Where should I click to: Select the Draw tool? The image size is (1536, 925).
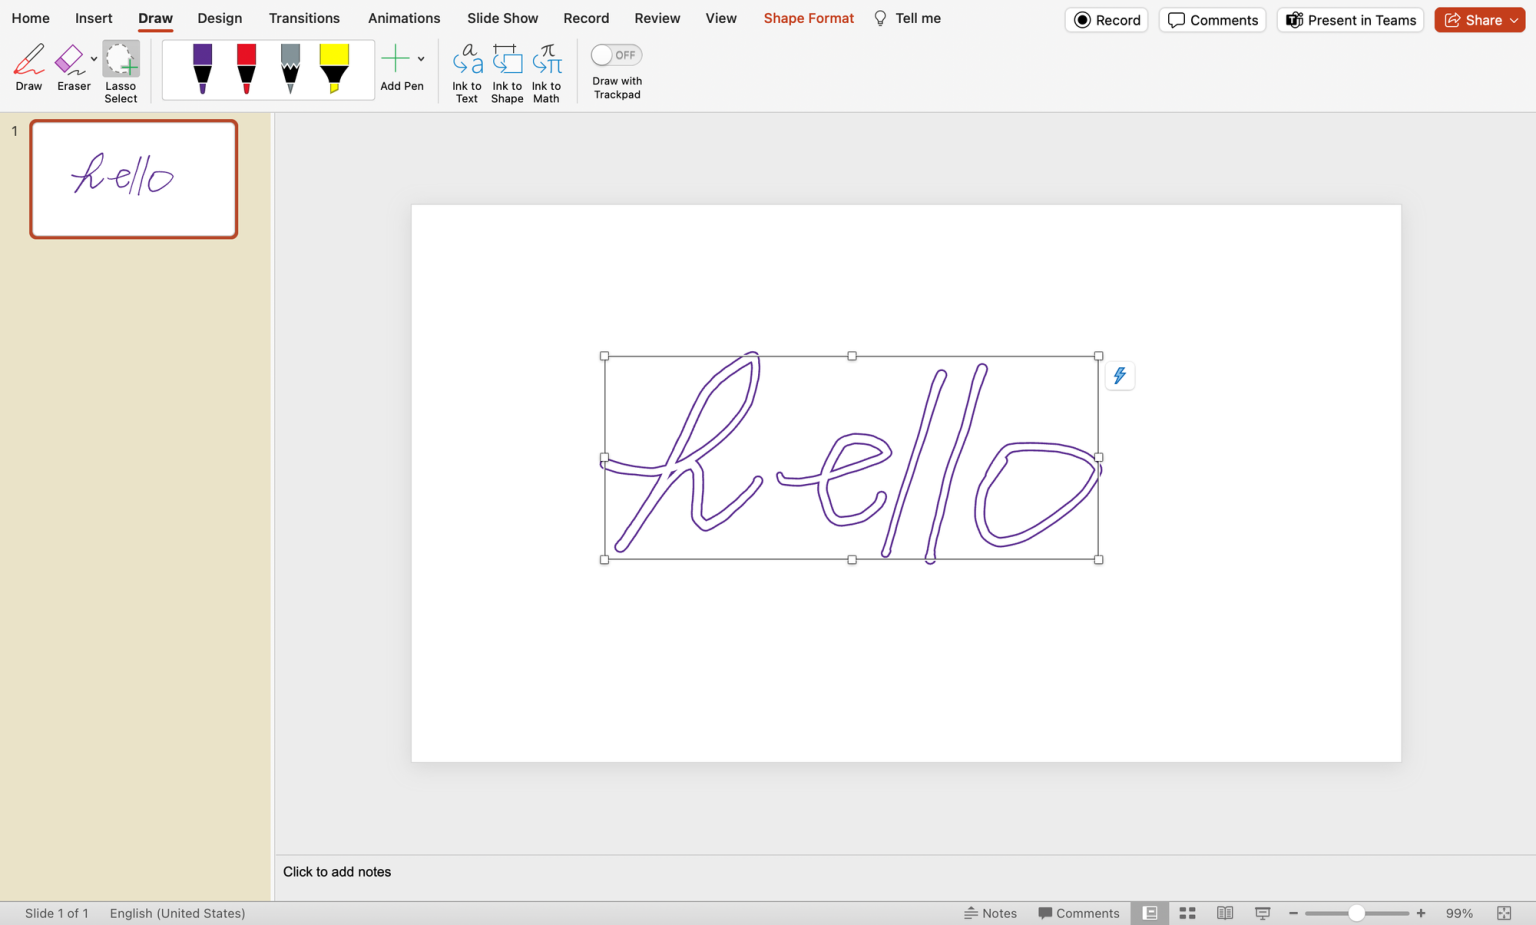(29, 68)
